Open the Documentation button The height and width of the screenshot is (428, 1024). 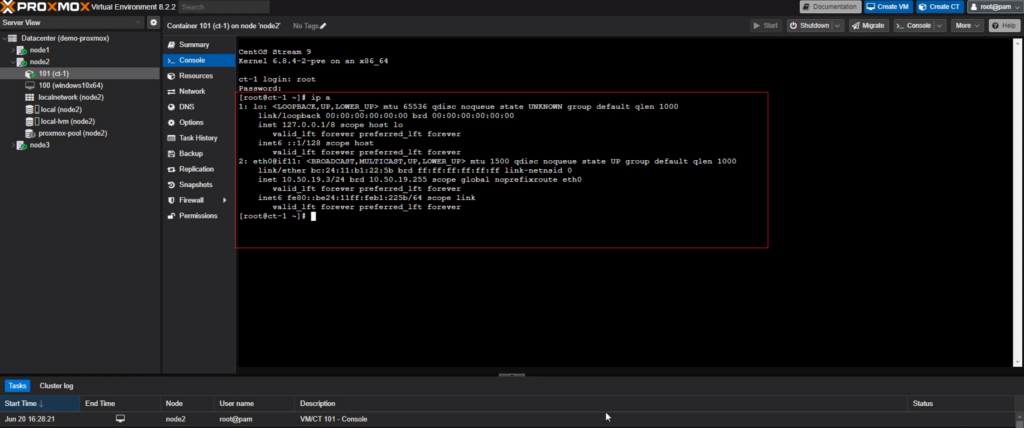point(830,7)
